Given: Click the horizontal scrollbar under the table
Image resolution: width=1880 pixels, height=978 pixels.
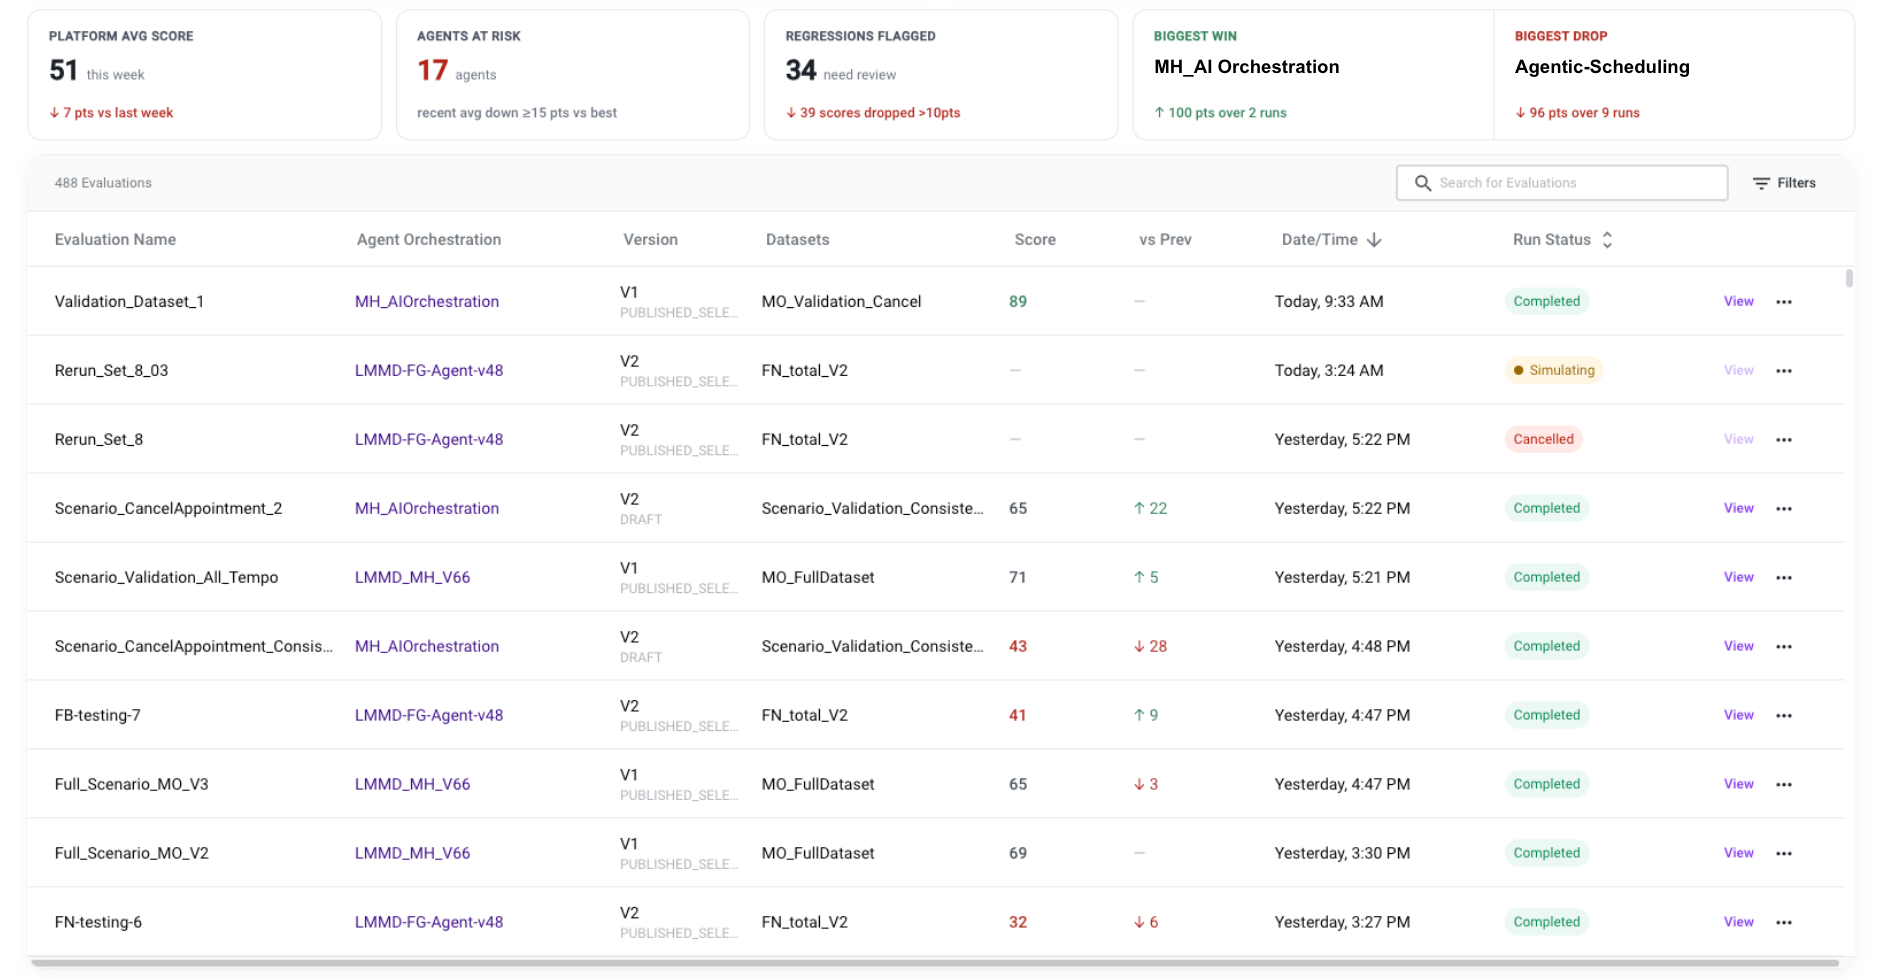Looking at the screenshot, I should point(935,963).
